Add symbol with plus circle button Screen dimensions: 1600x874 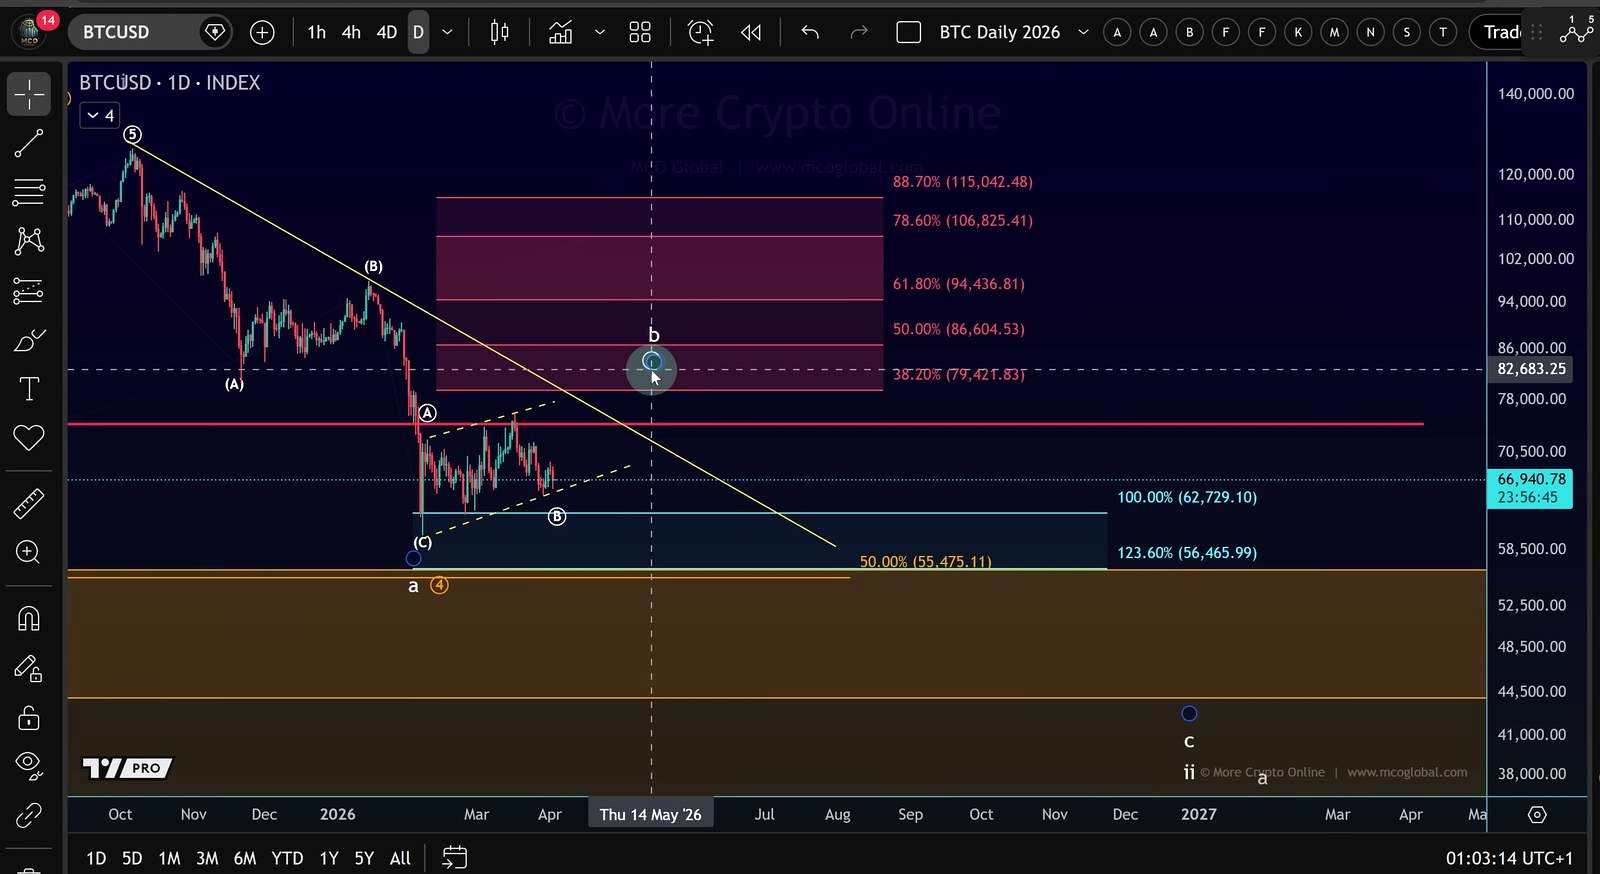point(262,32)
